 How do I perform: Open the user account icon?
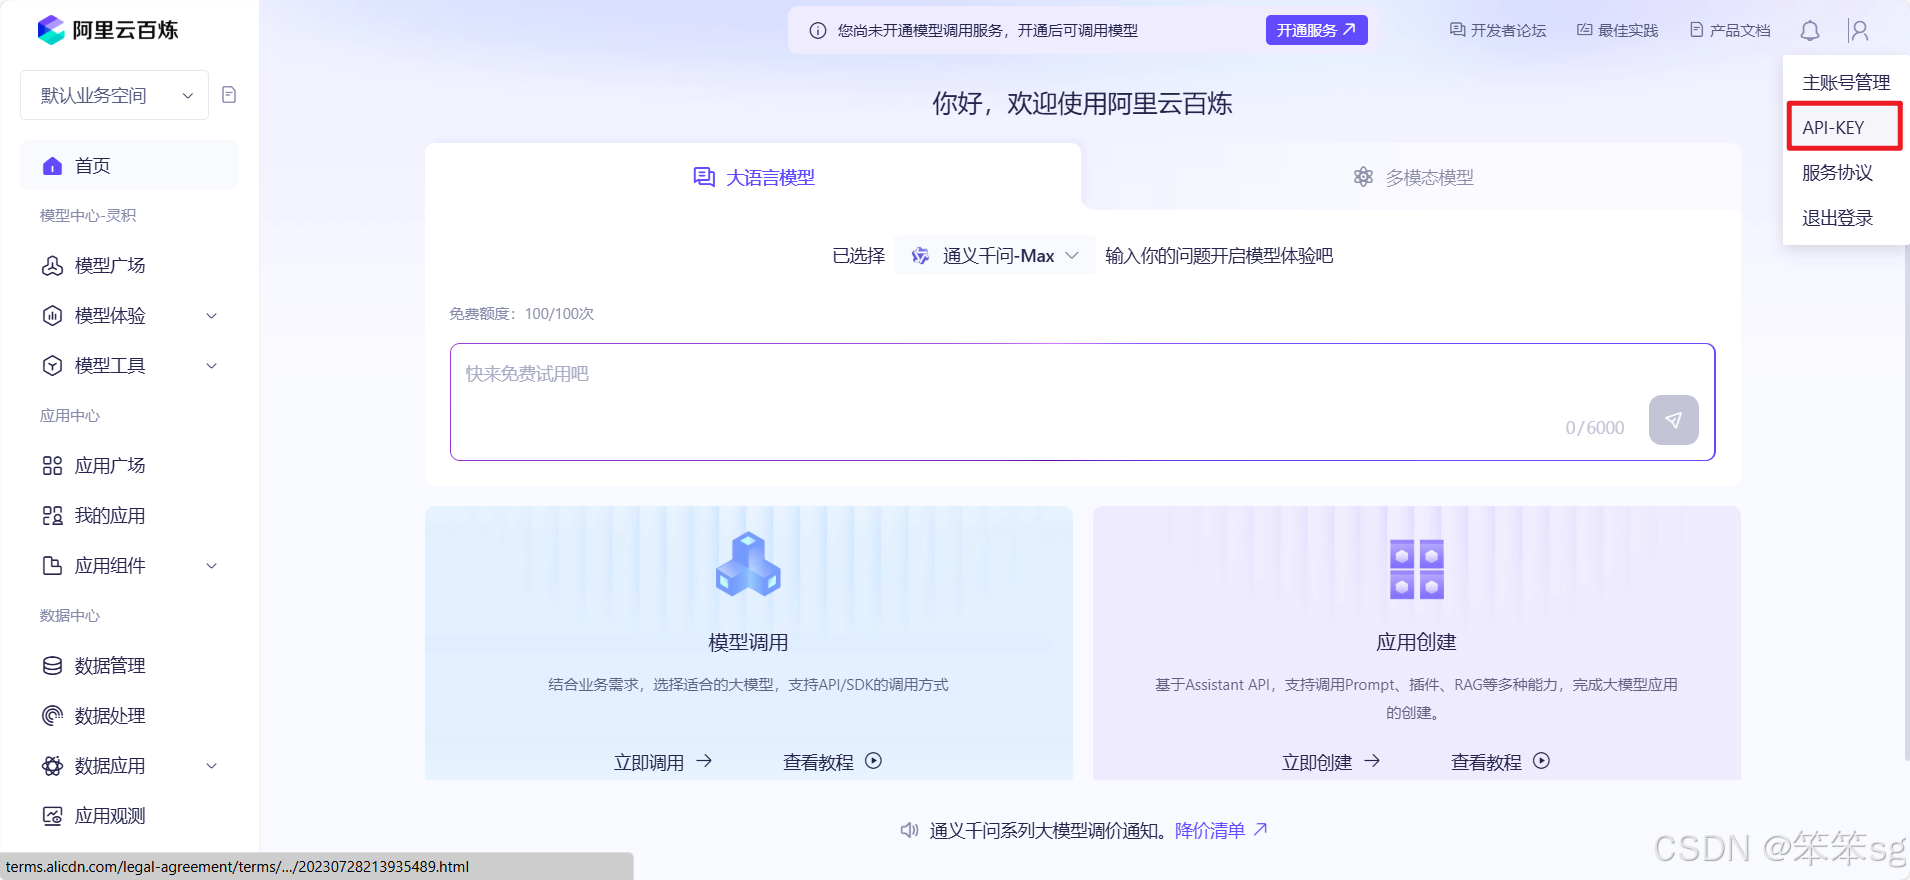[1859, 31]
